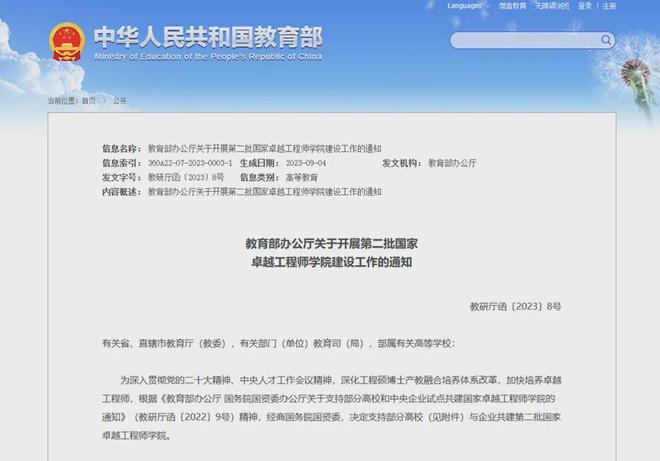The height and width of the screenshot is (461, 660).
Task: Click paragraph line starting 为深入贯彻党的二十大精神
Action: 341,380
